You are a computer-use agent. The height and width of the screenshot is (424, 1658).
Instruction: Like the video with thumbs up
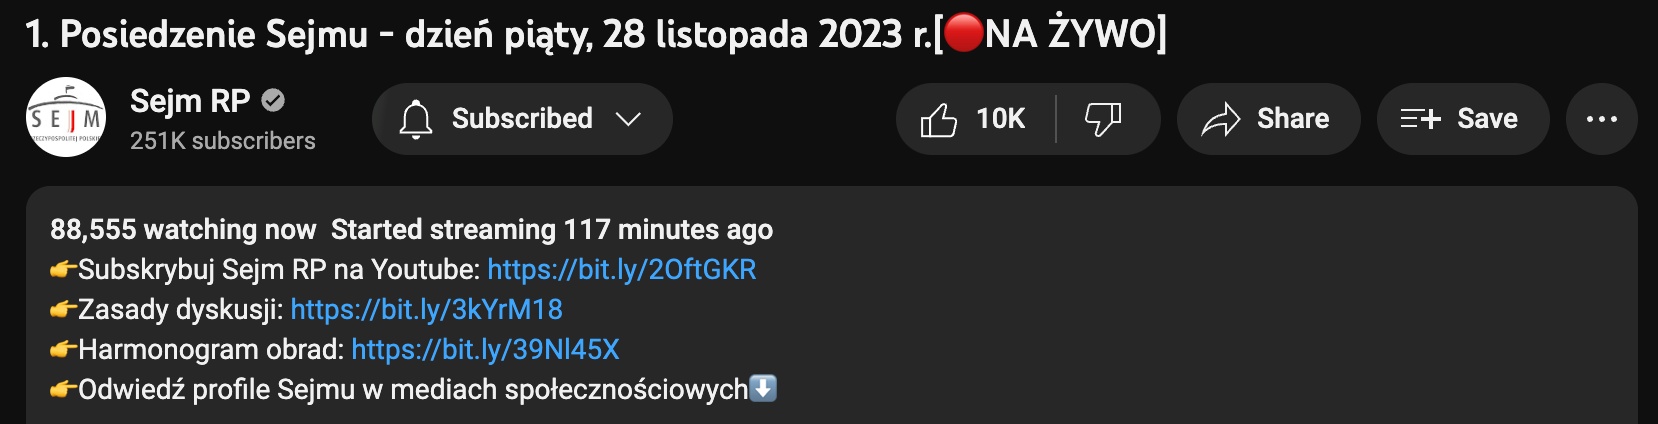coord(939,119)
